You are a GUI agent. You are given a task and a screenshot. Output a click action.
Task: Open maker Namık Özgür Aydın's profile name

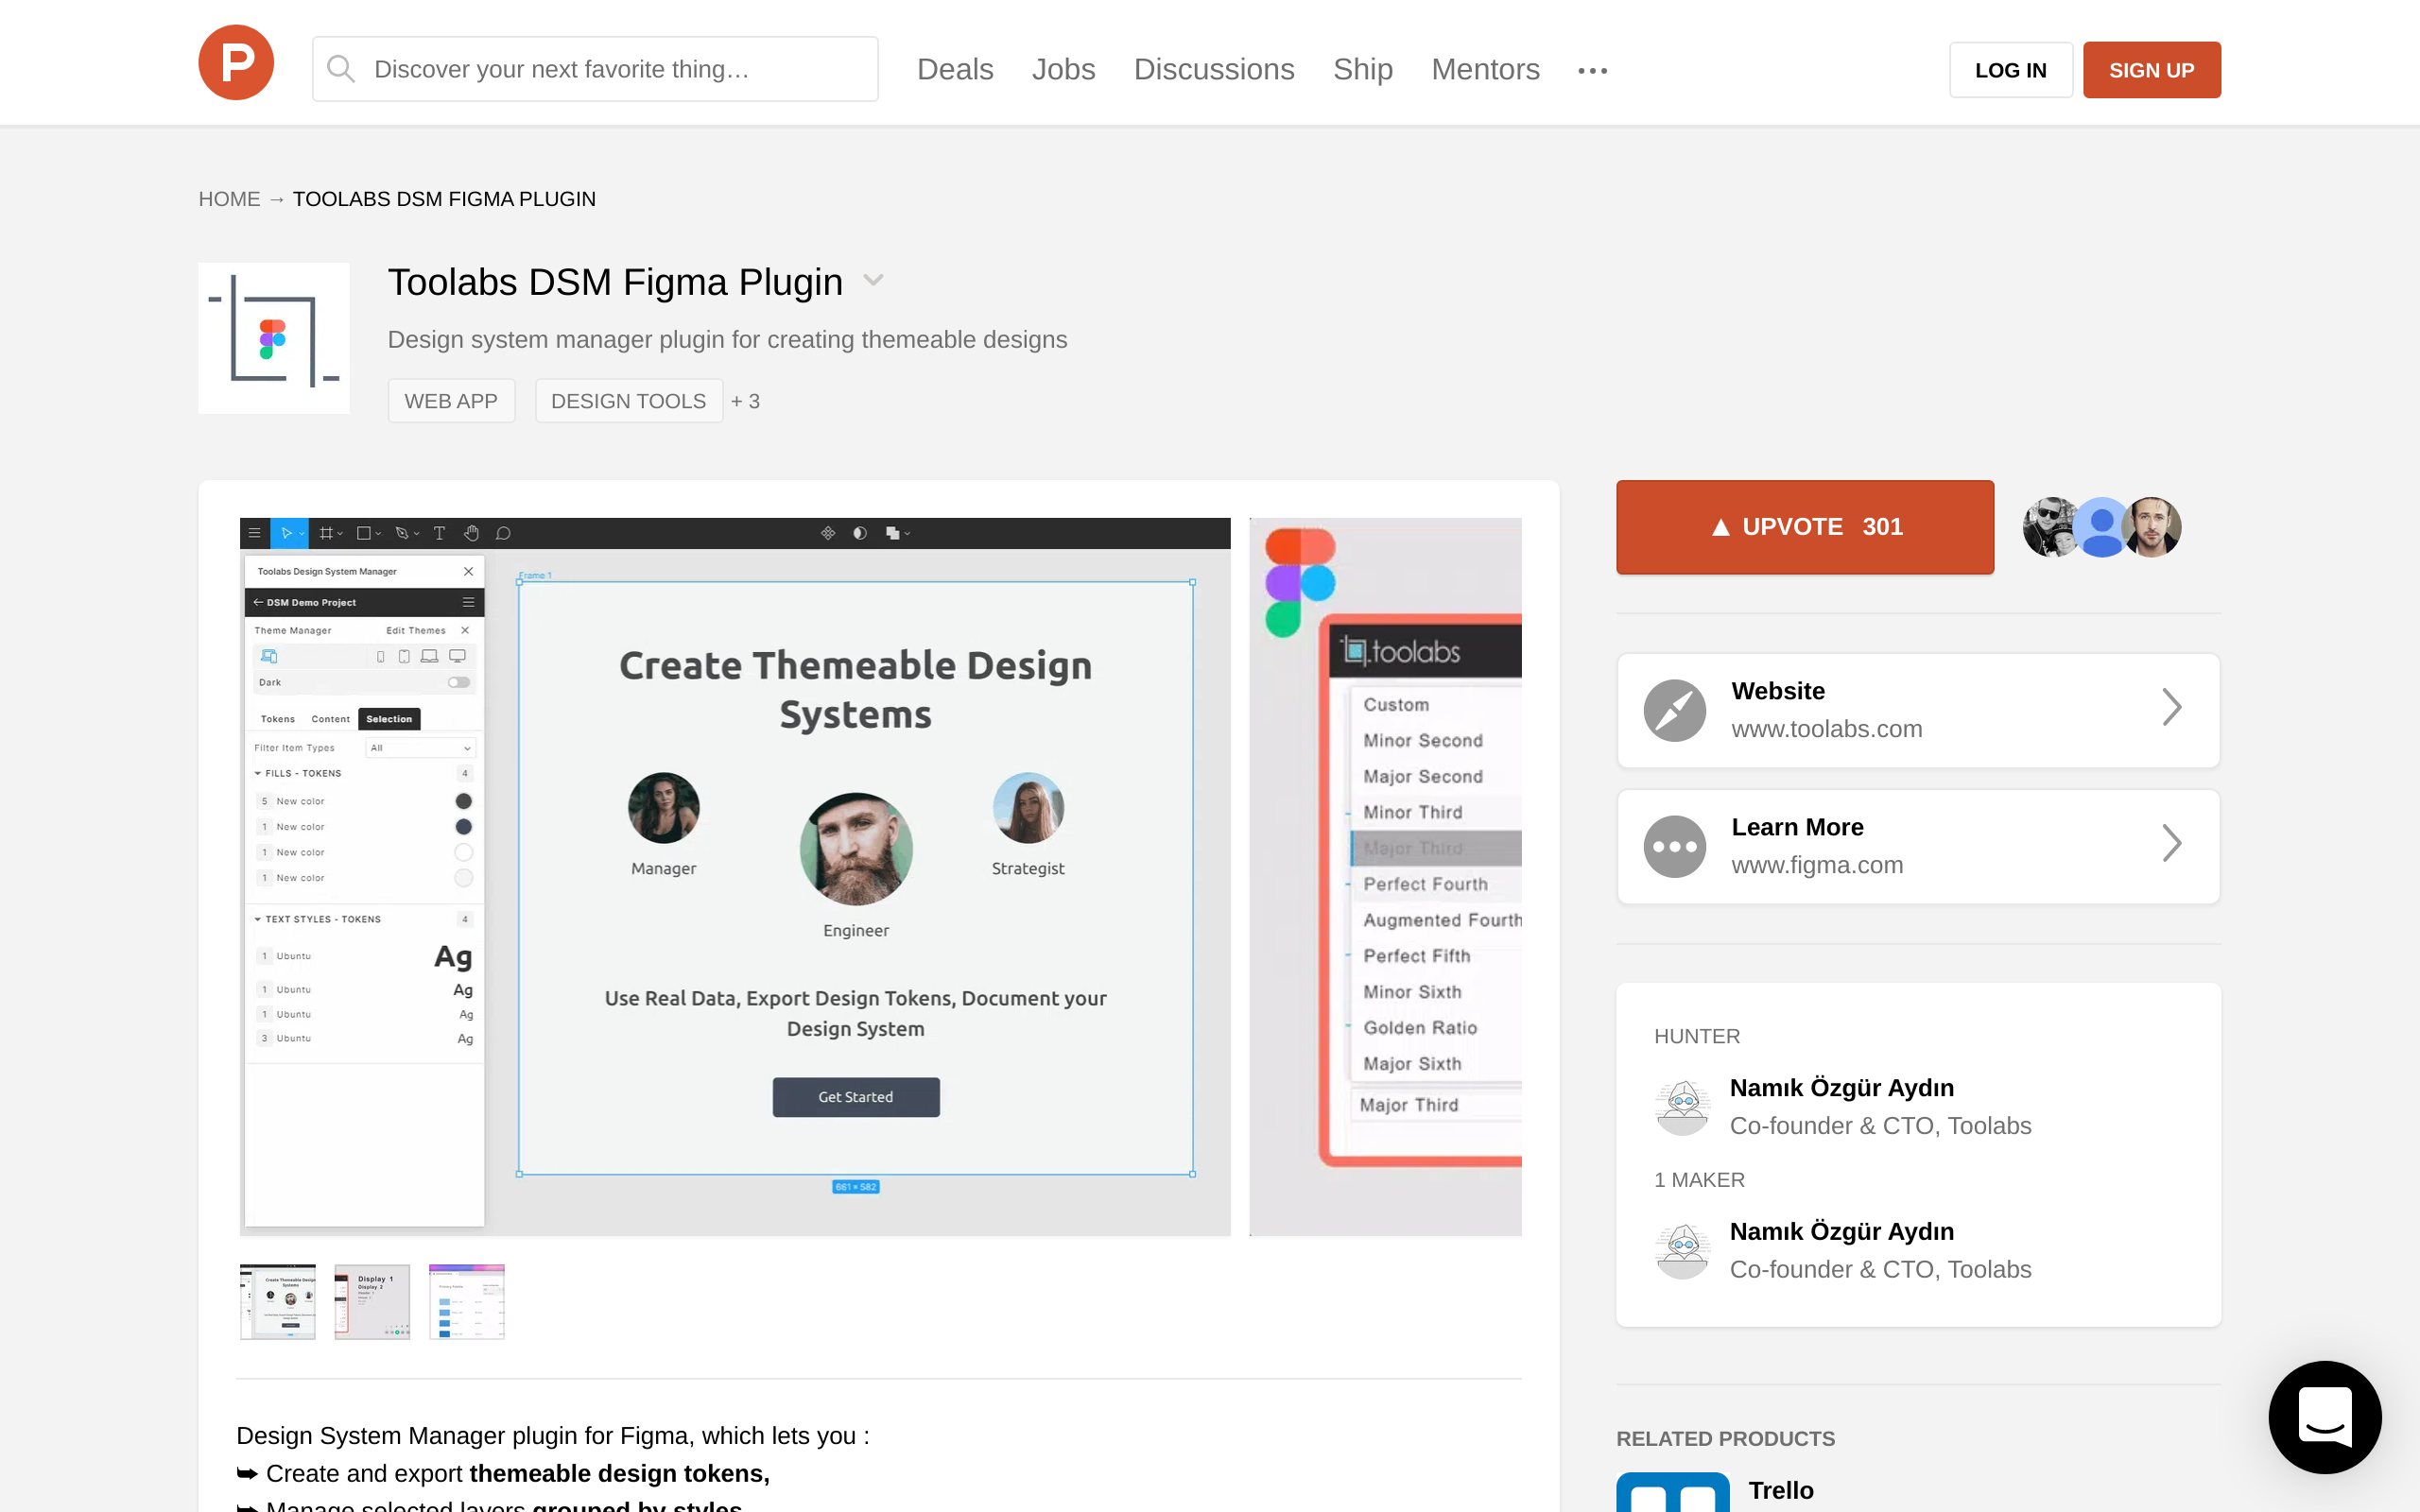[x=1841, y=1231]
